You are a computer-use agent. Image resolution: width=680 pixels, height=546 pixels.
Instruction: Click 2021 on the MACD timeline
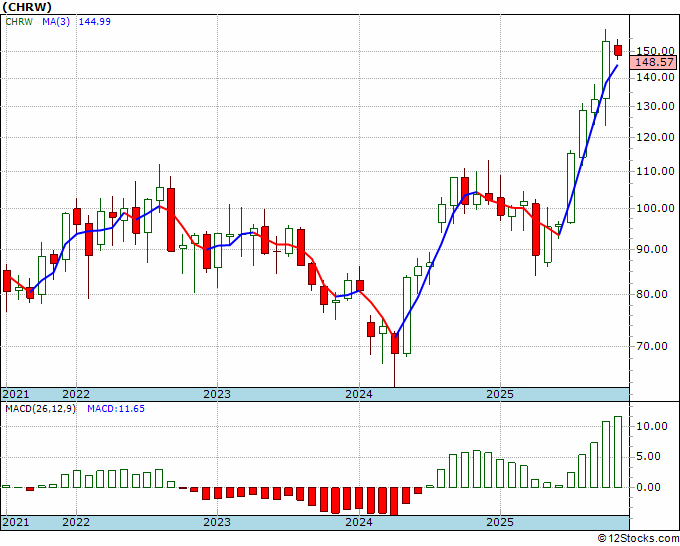[16, 522]
